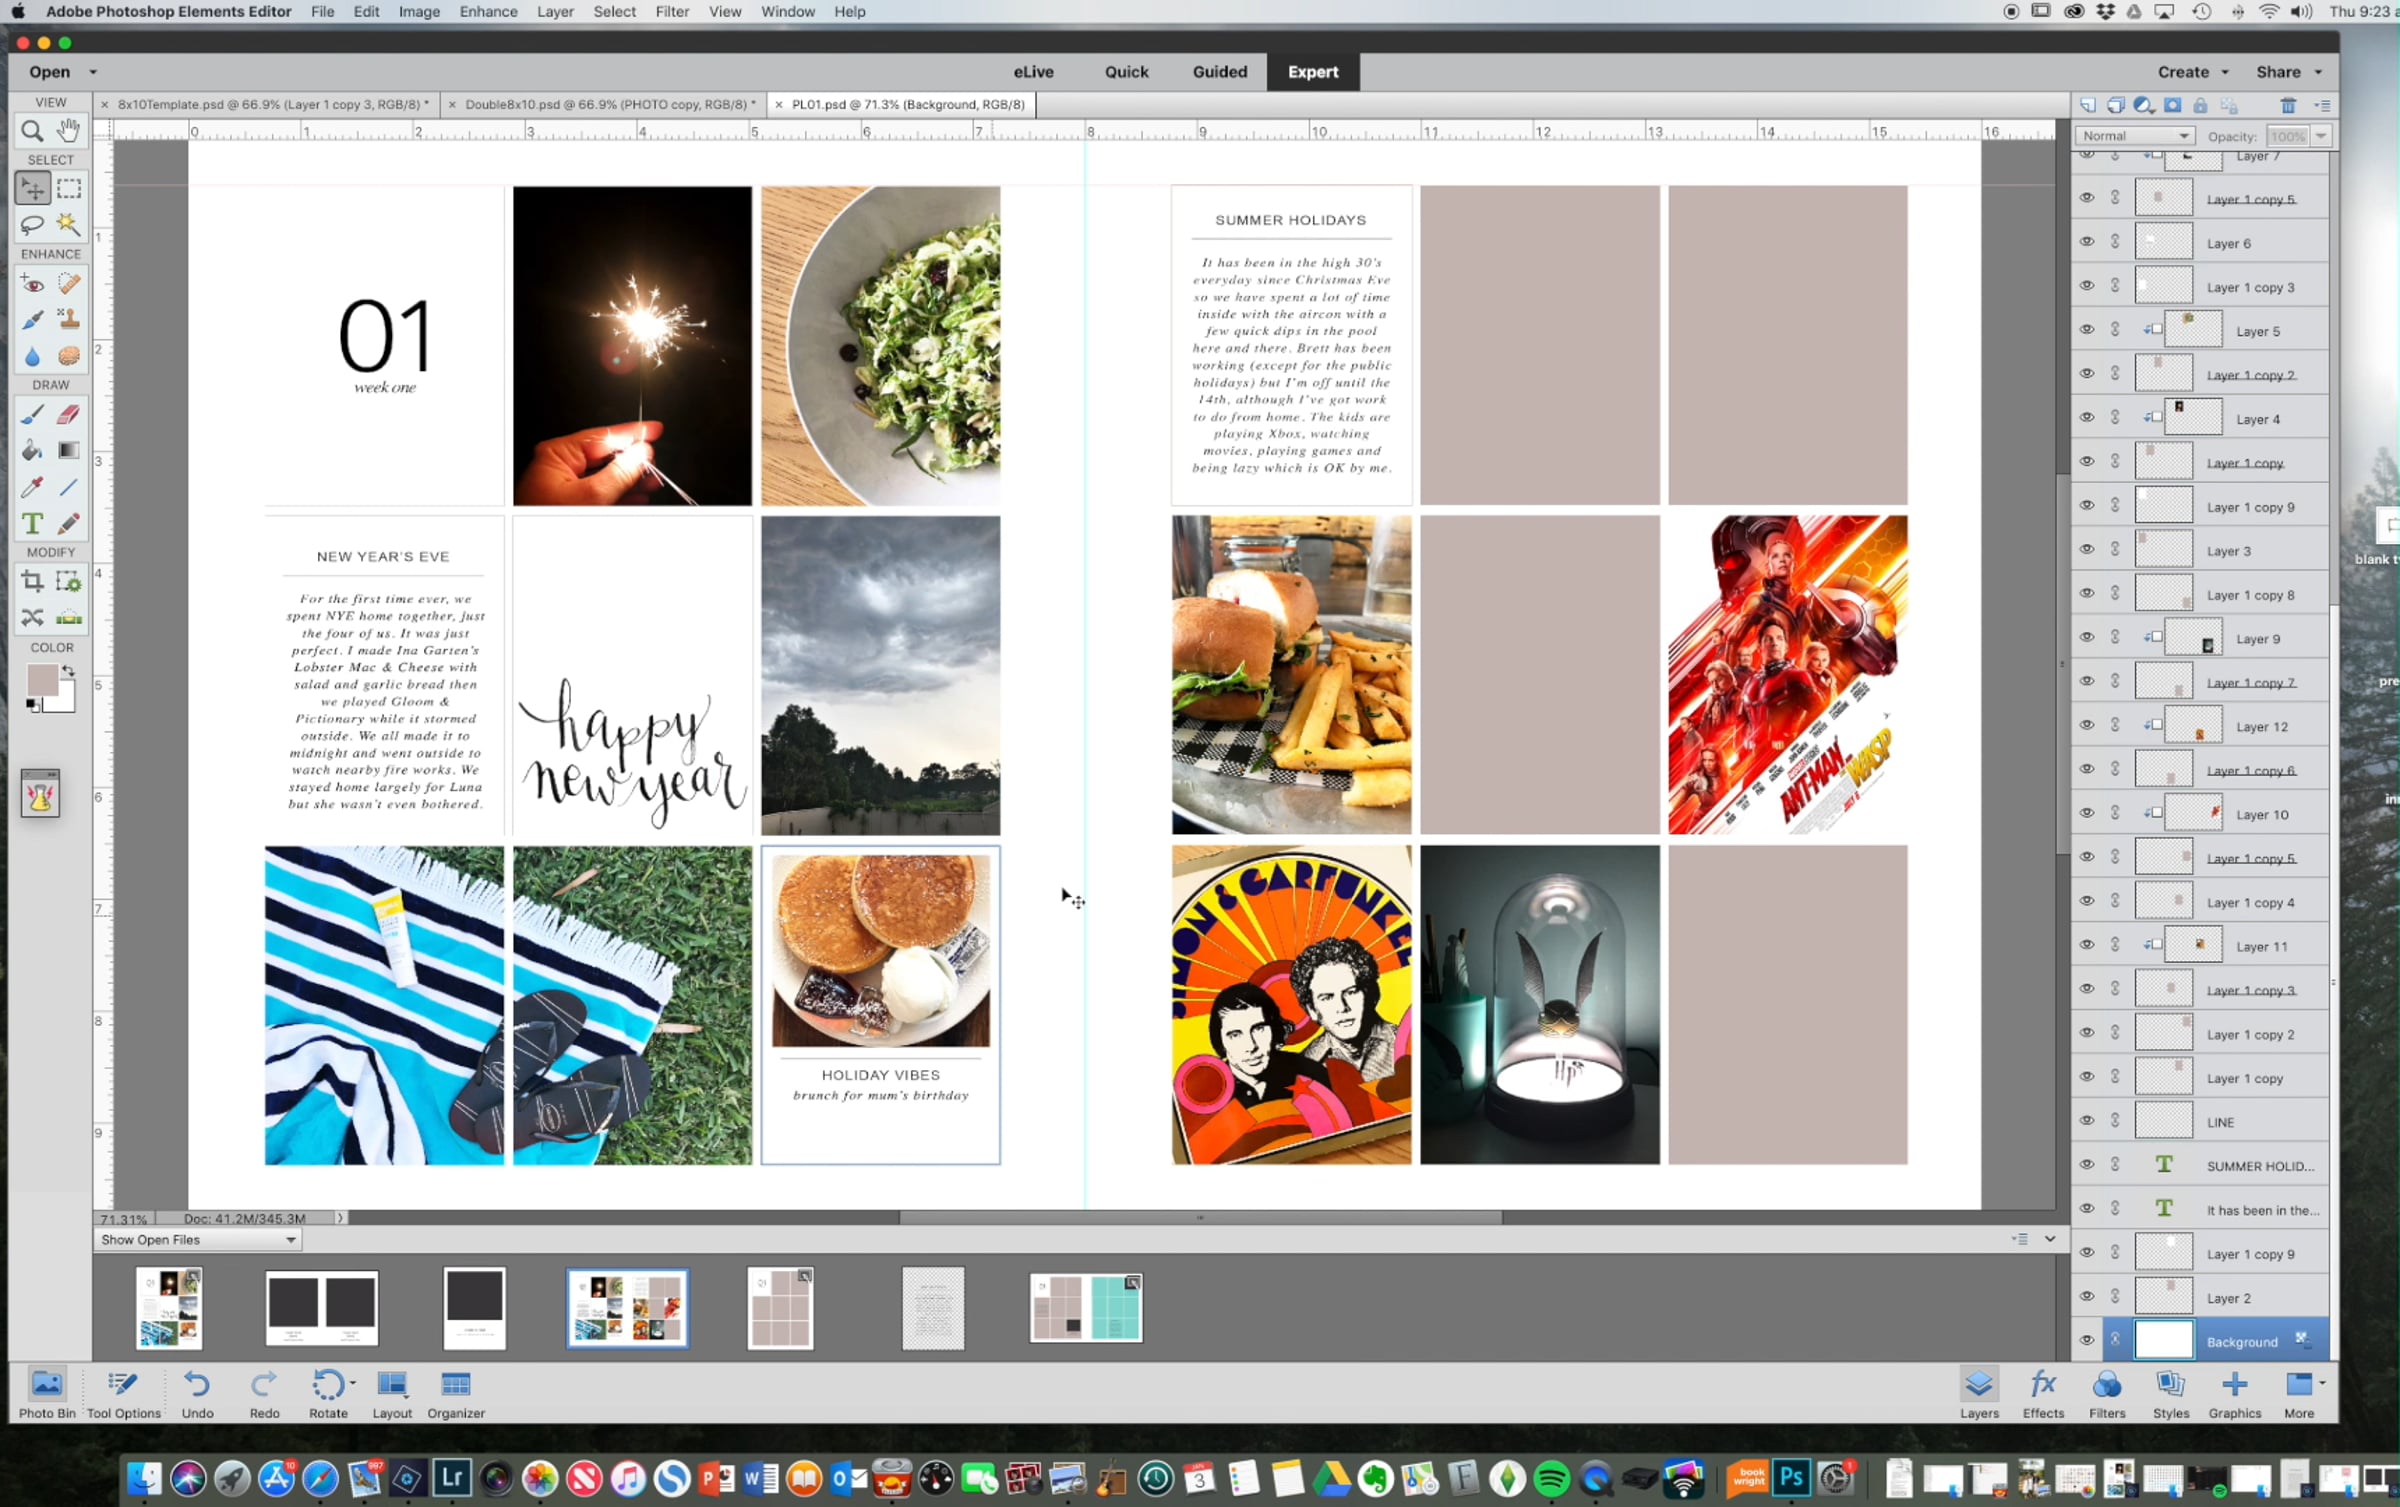Select the Content-Aware Move tool
Image resolution: width=2400 pixels, height=1507 pixels.
click(32, 617)
